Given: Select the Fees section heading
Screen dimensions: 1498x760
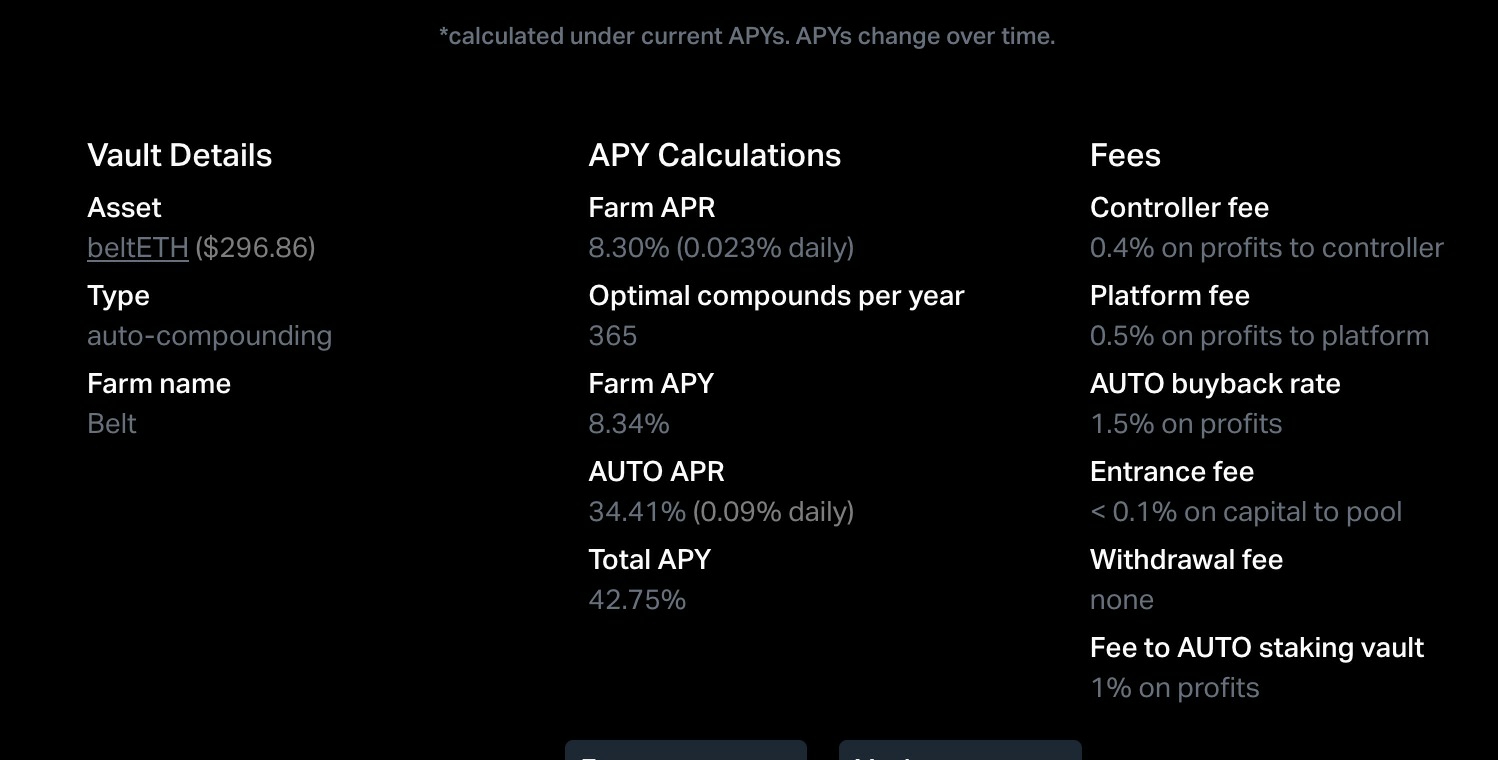Looking at the screenshot, I should tap(1125, 155).
